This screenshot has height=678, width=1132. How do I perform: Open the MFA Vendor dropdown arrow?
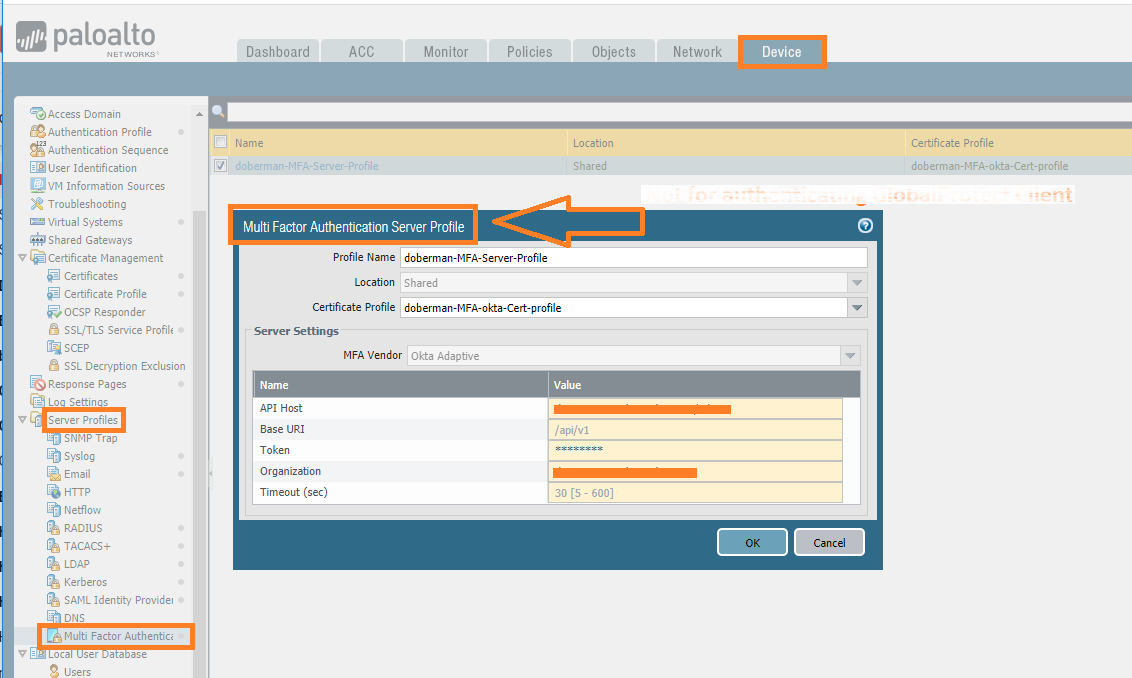click(x=850, y=356)
